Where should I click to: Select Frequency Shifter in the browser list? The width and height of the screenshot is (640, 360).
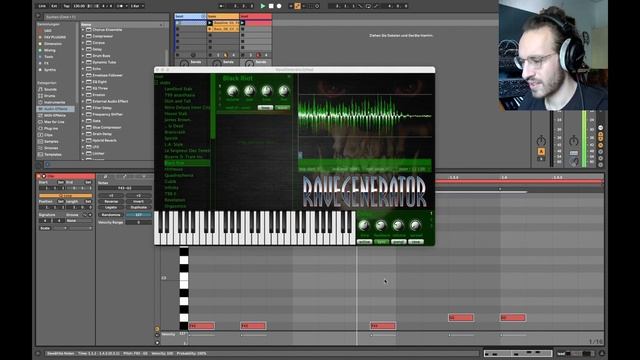pyautogui.click(x=107, y=115)
